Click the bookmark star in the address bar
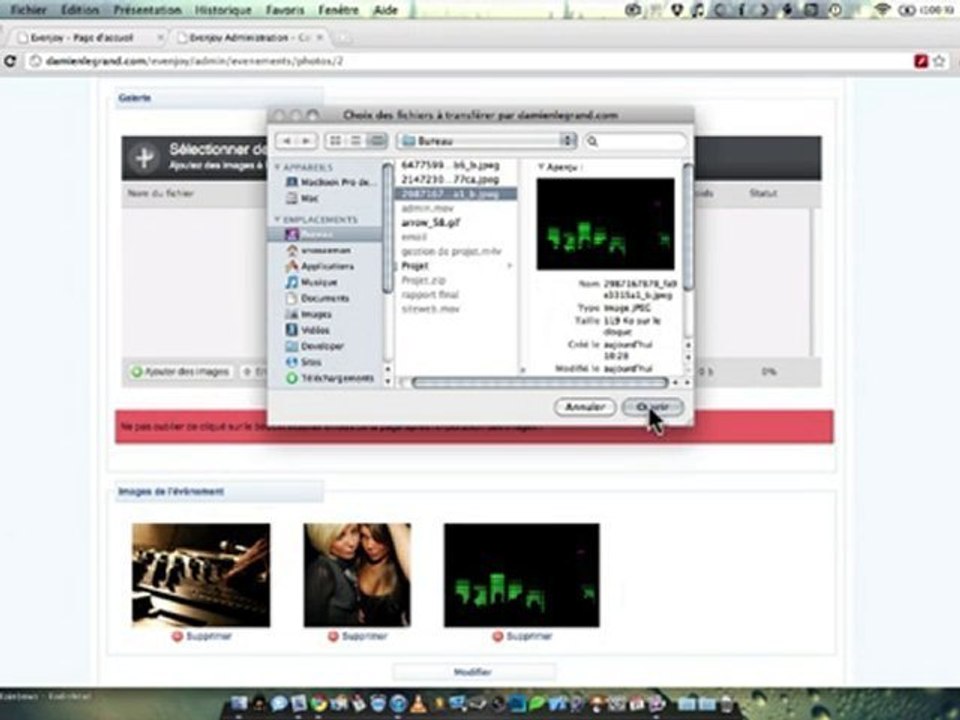 pyautogui.click(x=940, y=61)
